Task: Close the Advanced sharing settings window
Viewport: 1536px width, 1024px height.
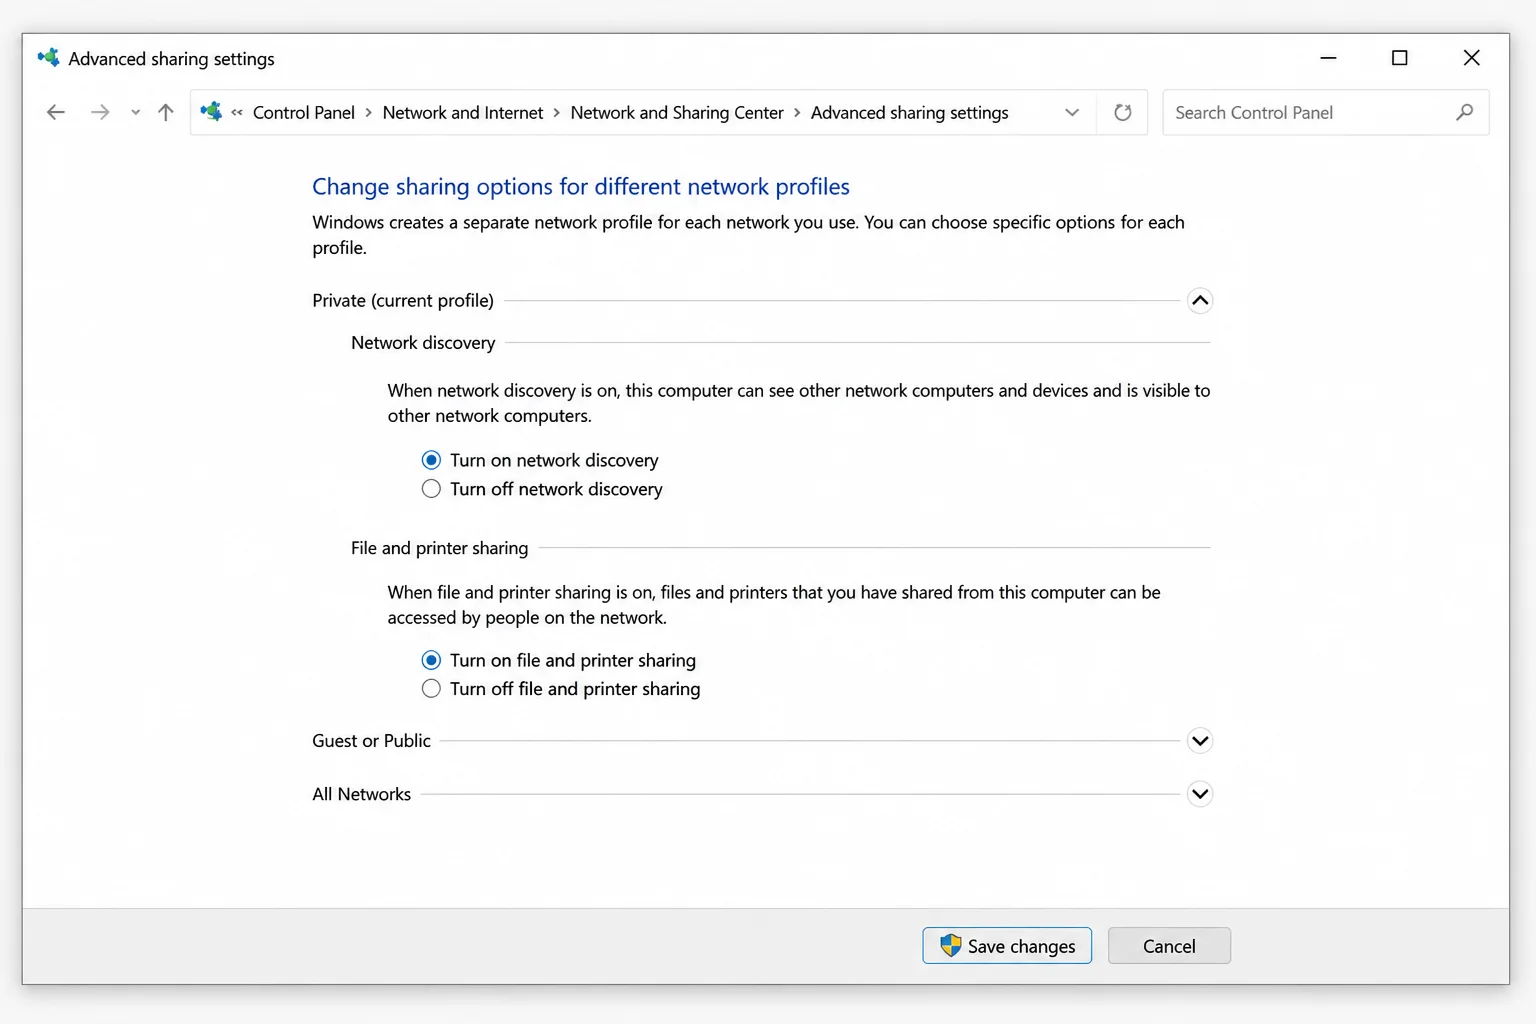Action: [x=1472, y=58]
